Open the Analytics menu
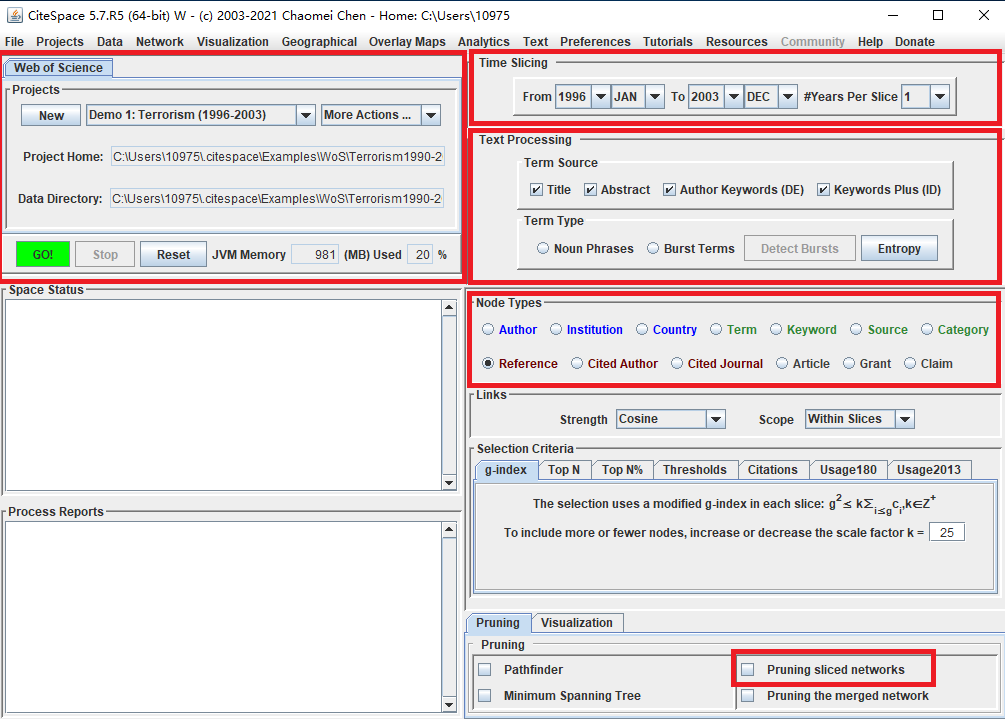 pyautogui.click(x=483, y=42)
